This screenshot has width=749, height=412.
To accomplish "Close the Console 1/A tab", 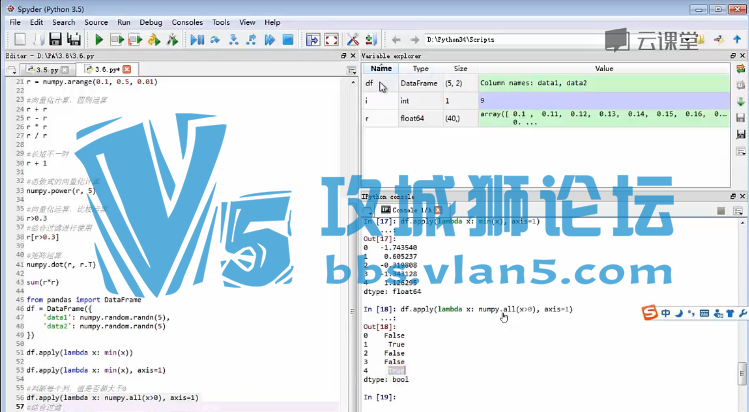I will [x=437, y=210].
